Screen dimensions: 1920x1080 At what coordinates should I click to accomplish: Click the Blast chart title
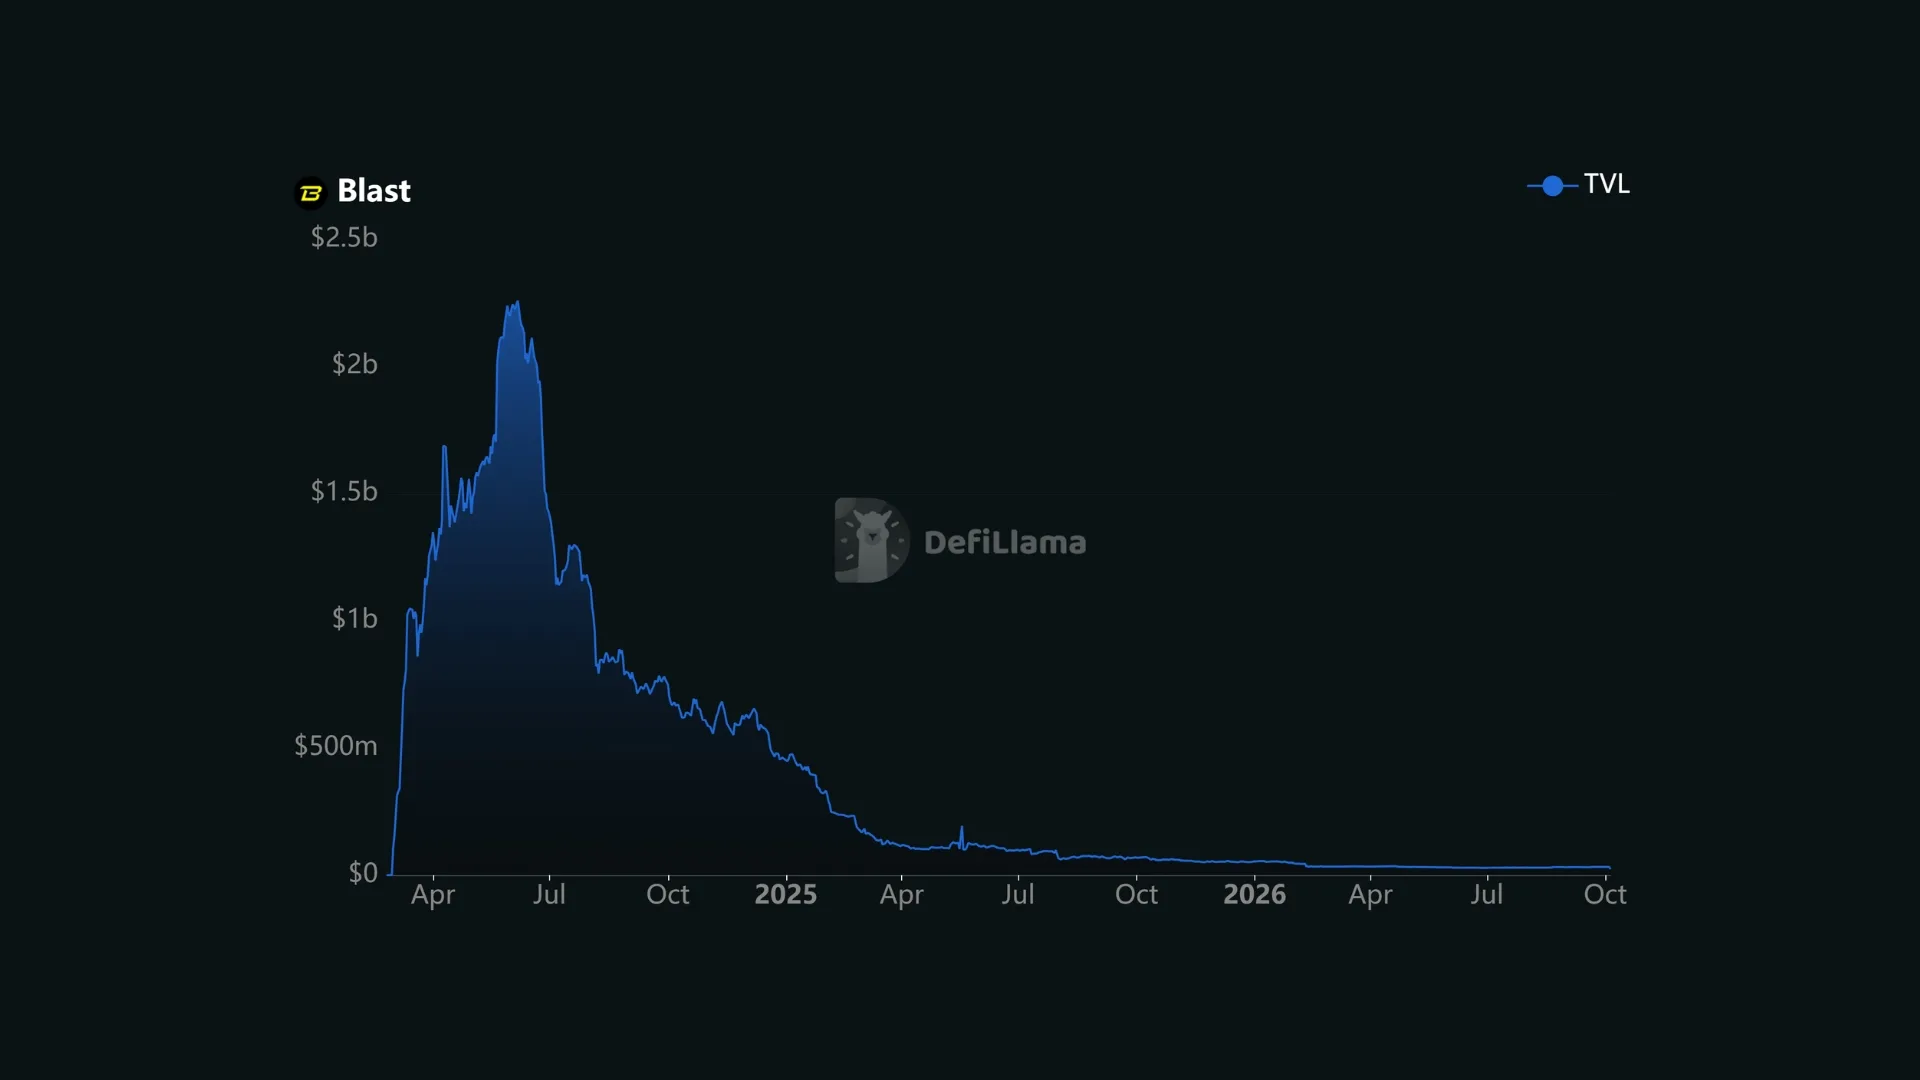tap(374, 191)
